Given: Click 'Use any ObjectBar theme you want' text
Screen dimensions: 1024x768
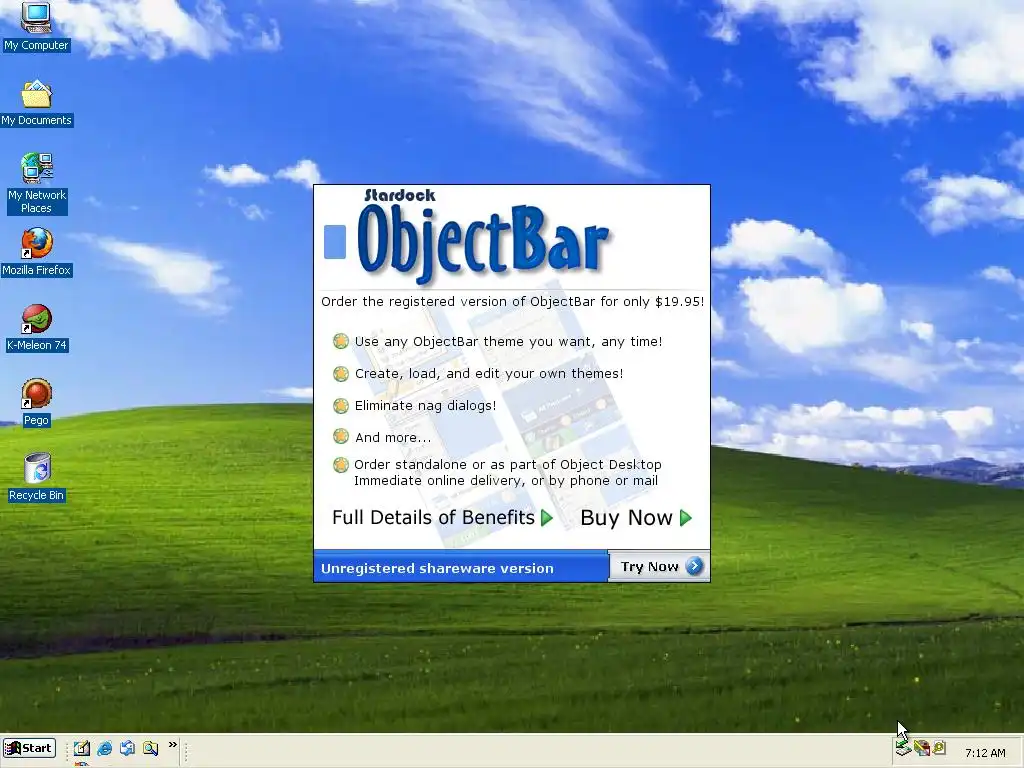Looking at the screenshot, I should pyautogui.click(x=508, y=342).
